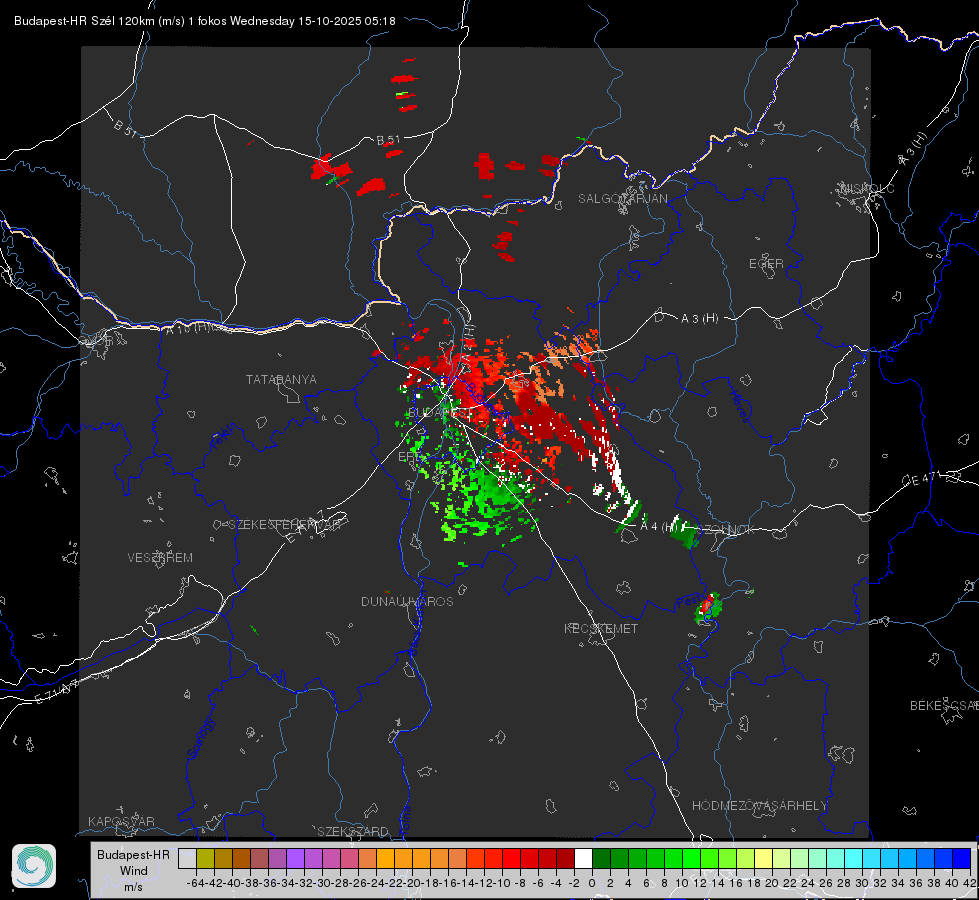
Task: Click the '42' value at legend end
Action: pyautogui.click(x=970, y=883)
